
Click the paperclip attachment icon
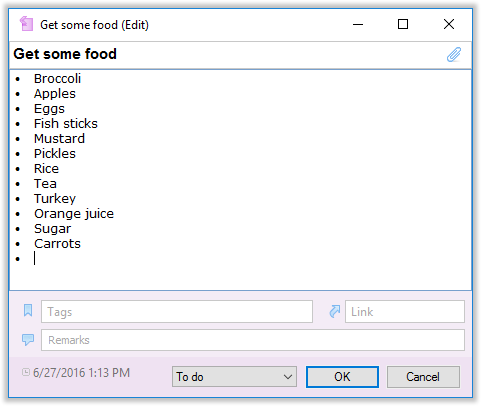[x=454, y=55]
